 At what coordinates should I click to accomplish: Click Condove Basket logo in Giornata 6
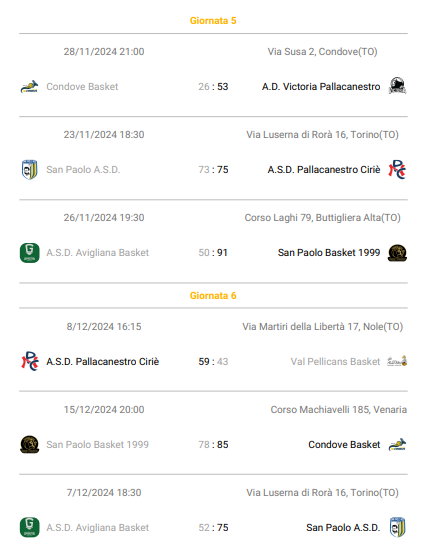point(397,444)
